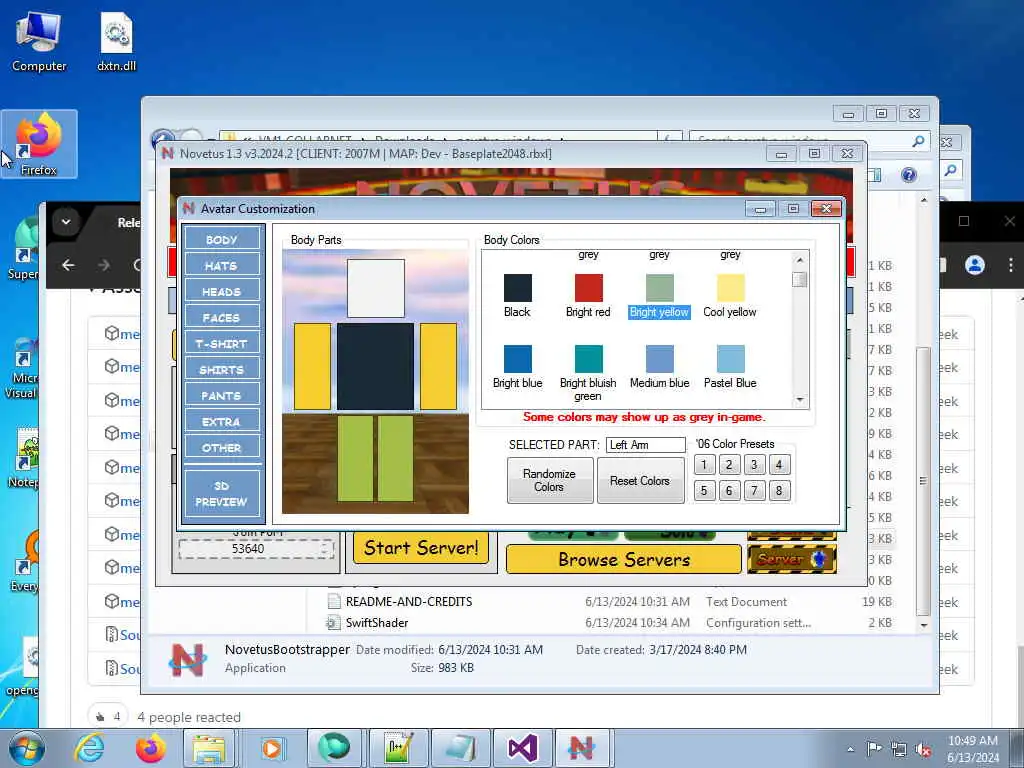Open the T-Shirt tab
The image size is (1024, 768).
(x=222, y=344)
